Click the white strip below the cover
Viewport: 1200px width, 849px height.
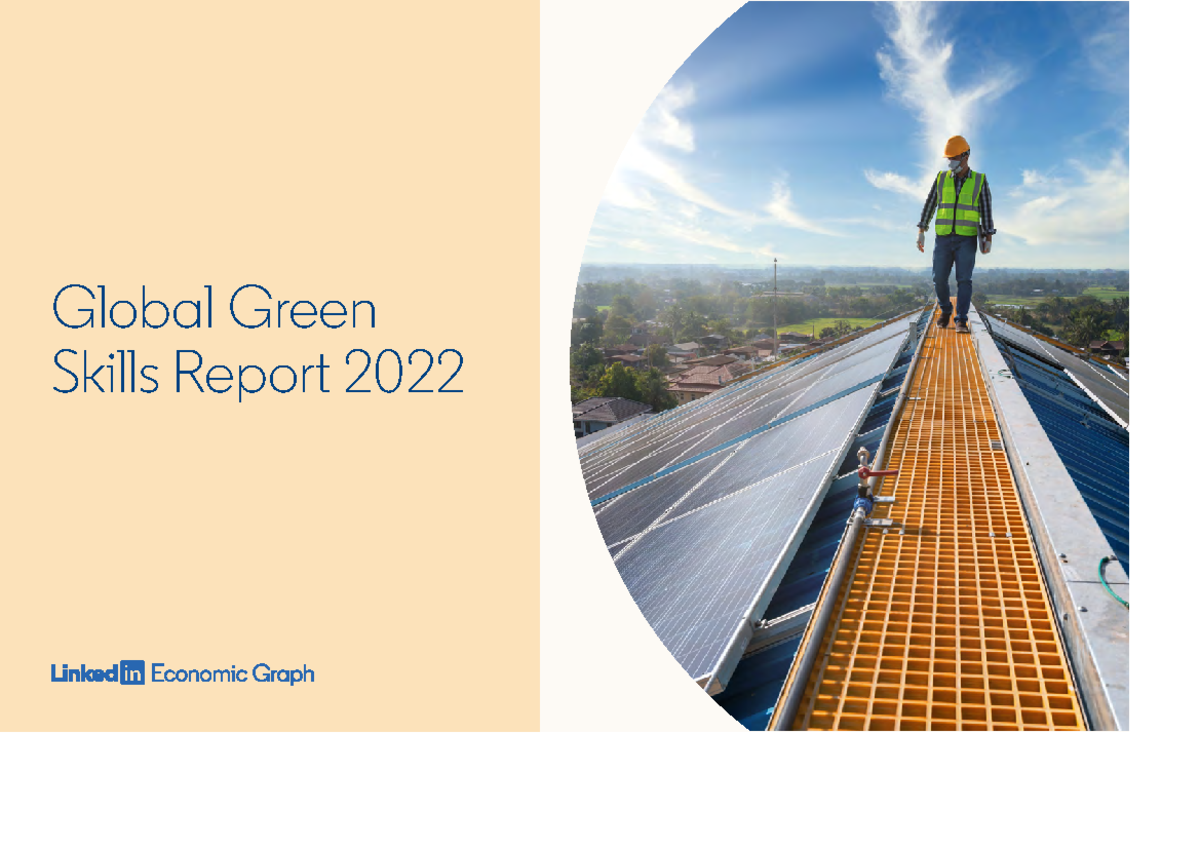click(x=600, y=790)
